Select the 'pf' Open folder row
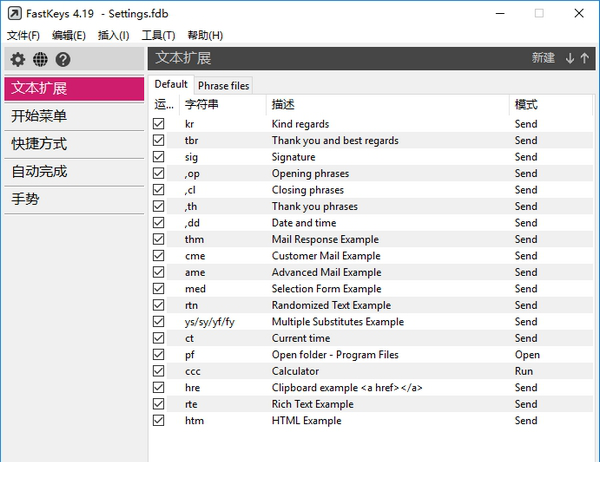Image resolution: width=600 pixels, height=480 pixels. point(334,355)
